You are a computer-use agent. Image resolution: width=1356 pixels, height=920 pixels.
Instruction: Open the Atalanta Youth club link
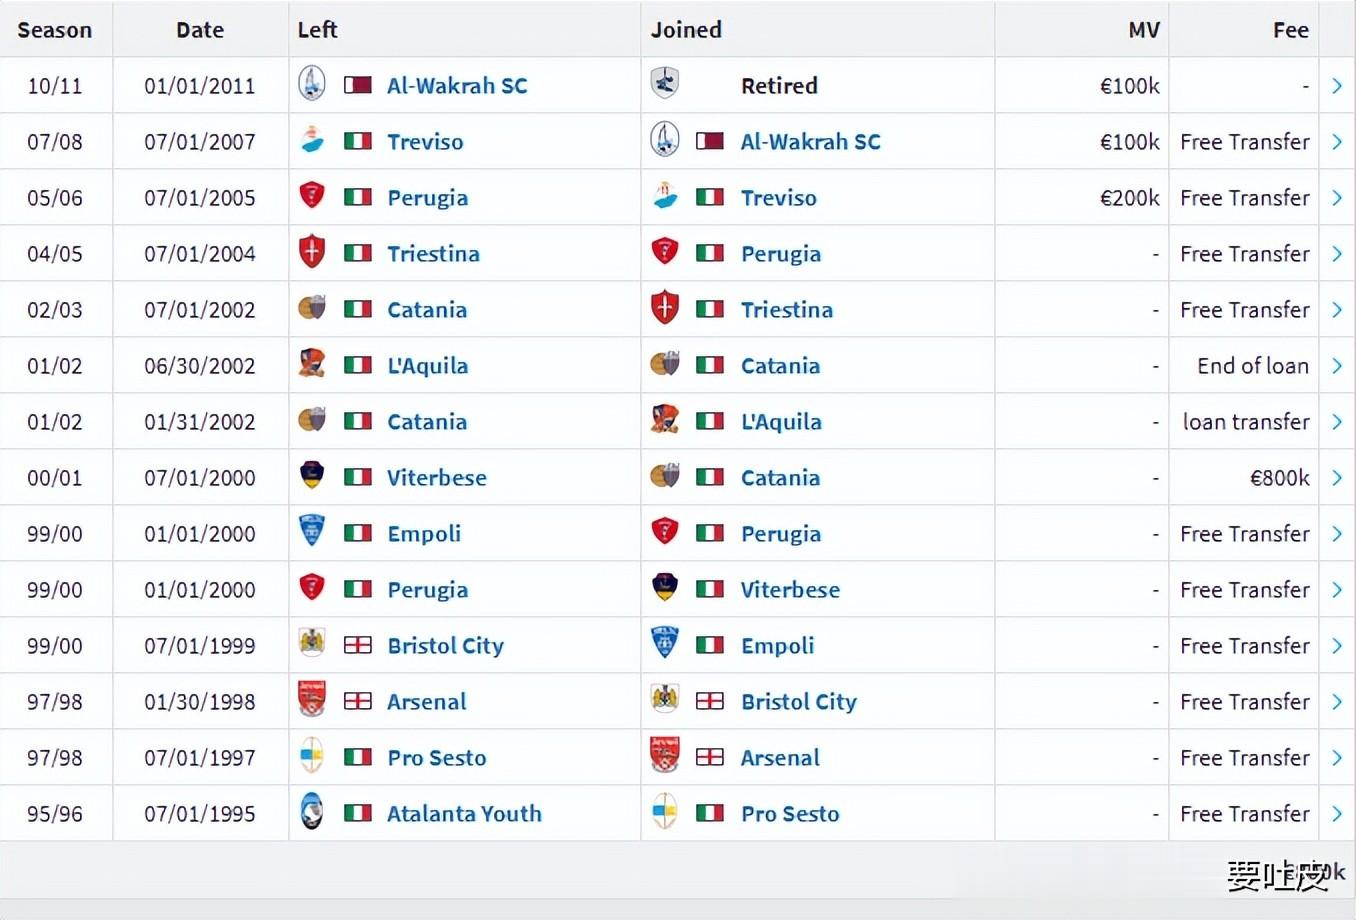[464, 814]
